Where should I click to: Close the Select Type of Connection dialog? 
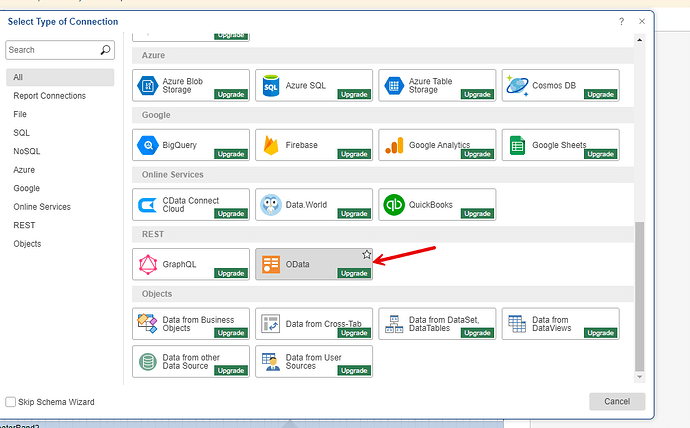coord(642,21)
